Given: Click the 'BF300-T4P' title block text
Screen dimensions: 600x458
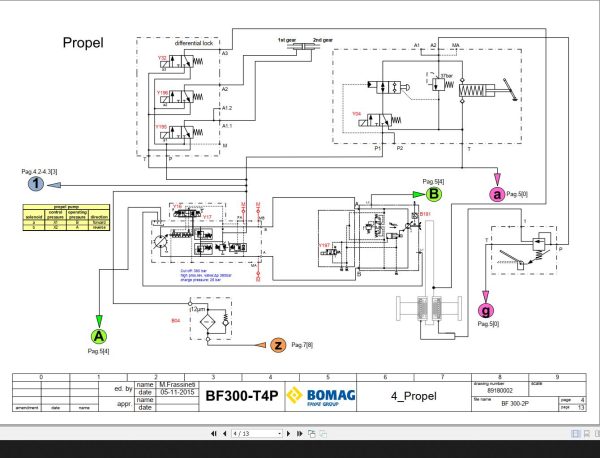Looking at the screenshot, I should tap(242, 396).
